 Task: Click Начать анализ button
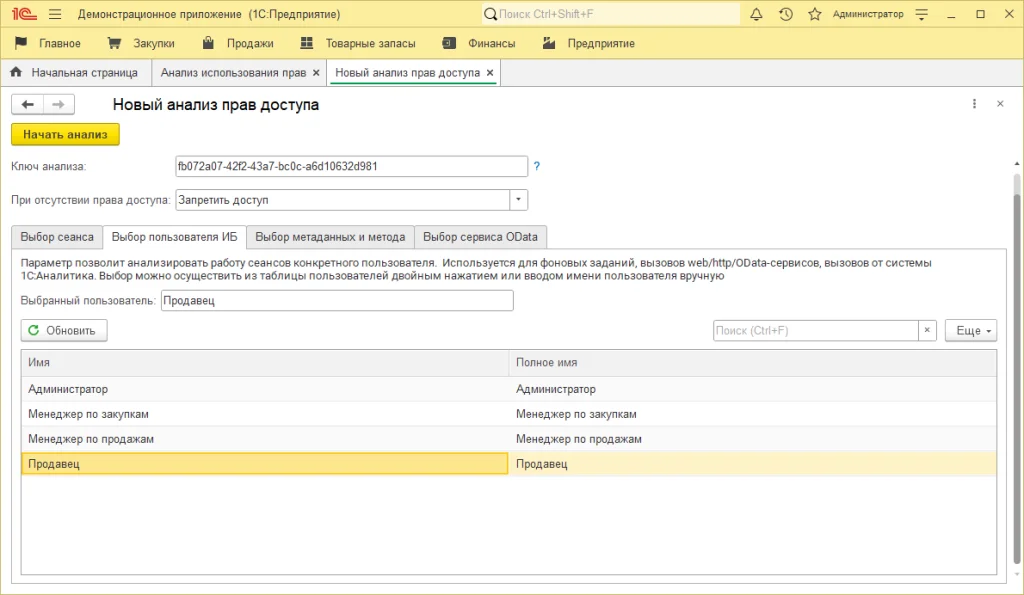(x=65, y=135)
